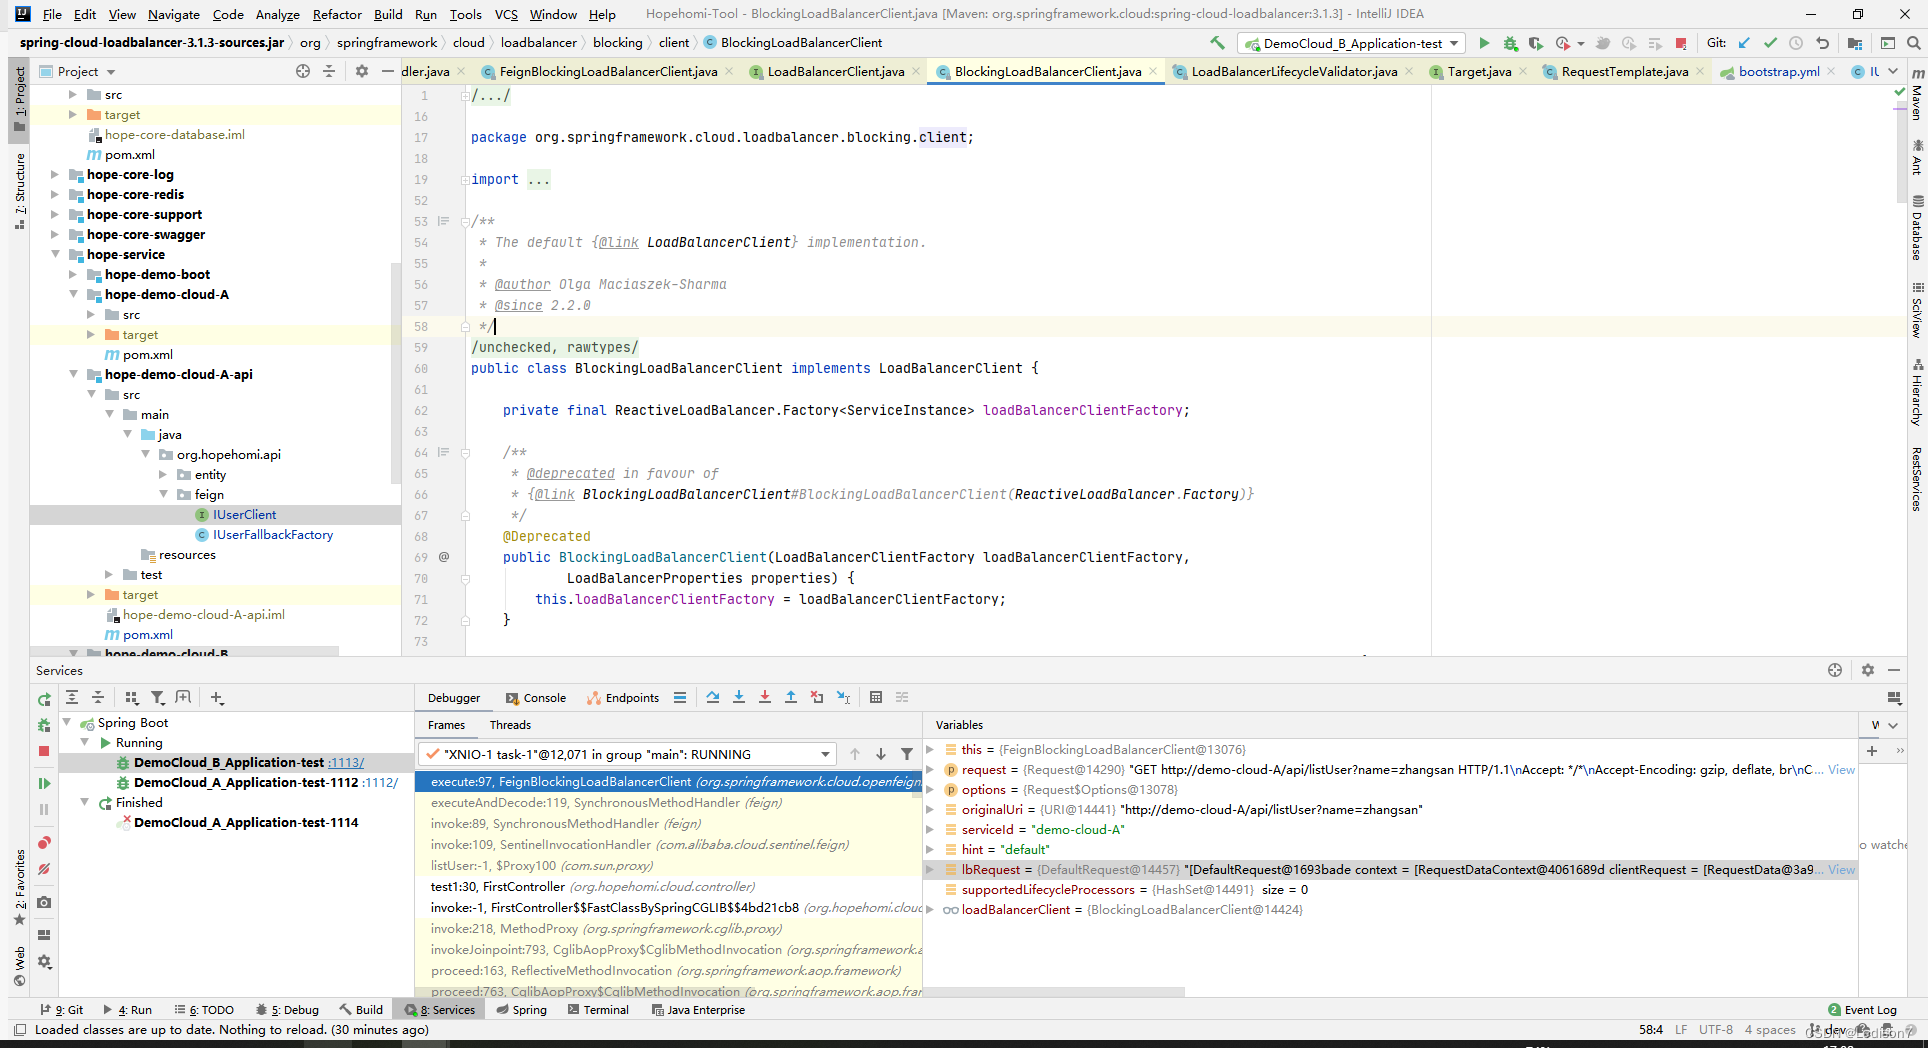Click the Step Over debugger icon

[713, 697]
